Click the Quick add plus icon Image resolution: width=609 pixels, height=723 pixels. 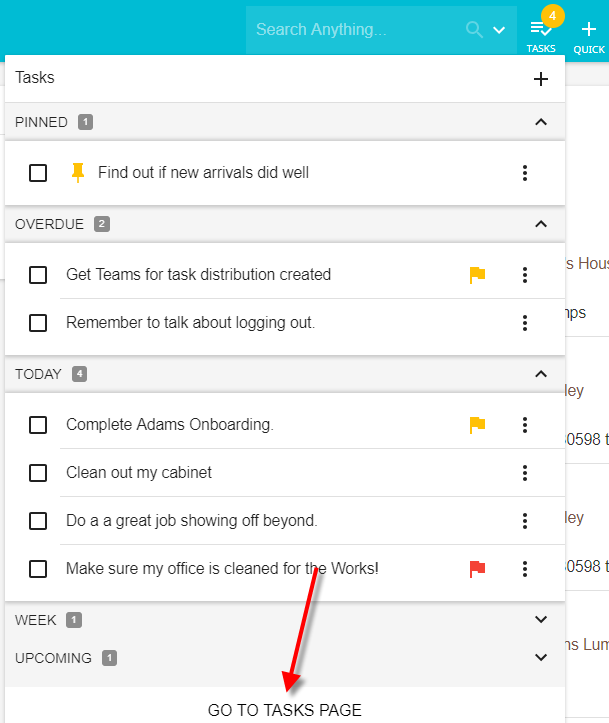(589, 32)
